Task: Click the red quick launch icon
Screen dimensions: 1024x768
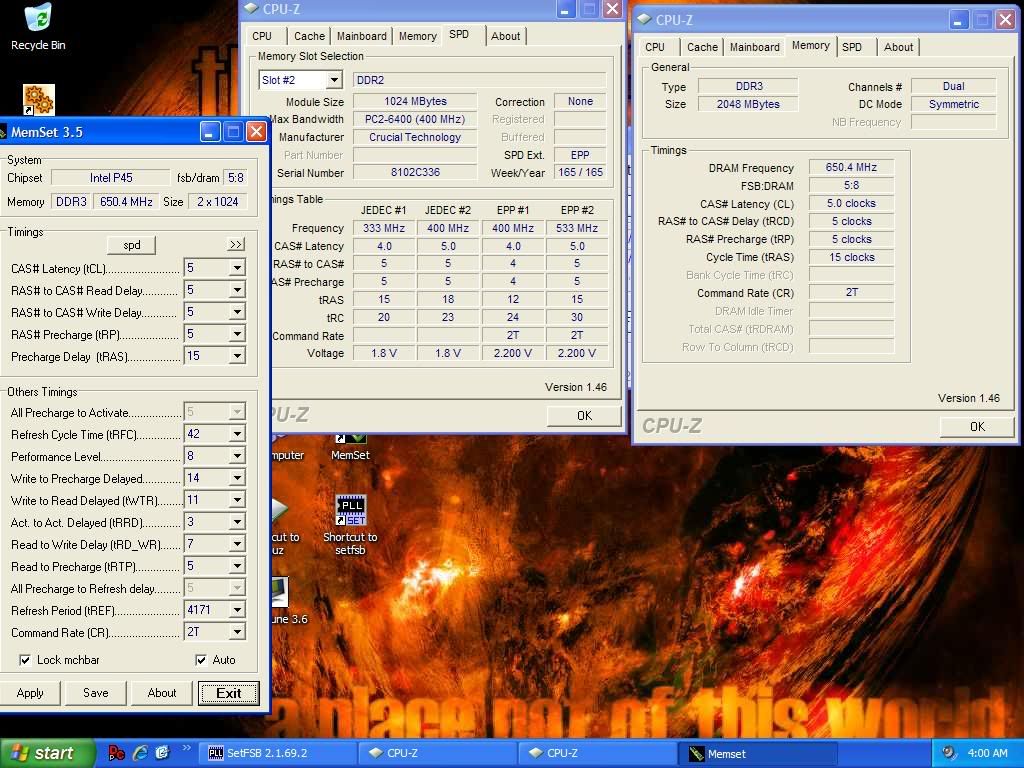Action: (x=117, y=753)
